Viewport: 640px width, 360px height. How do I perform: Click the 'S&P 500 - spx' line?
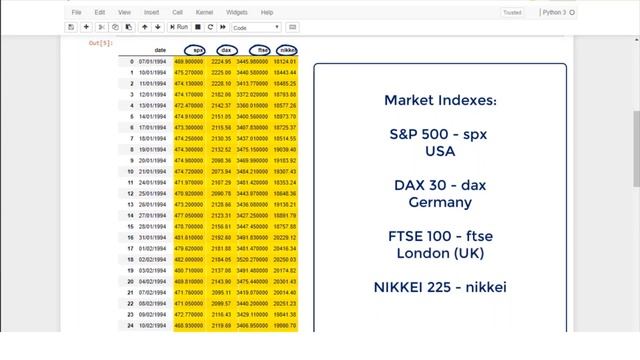coord(438,134)
